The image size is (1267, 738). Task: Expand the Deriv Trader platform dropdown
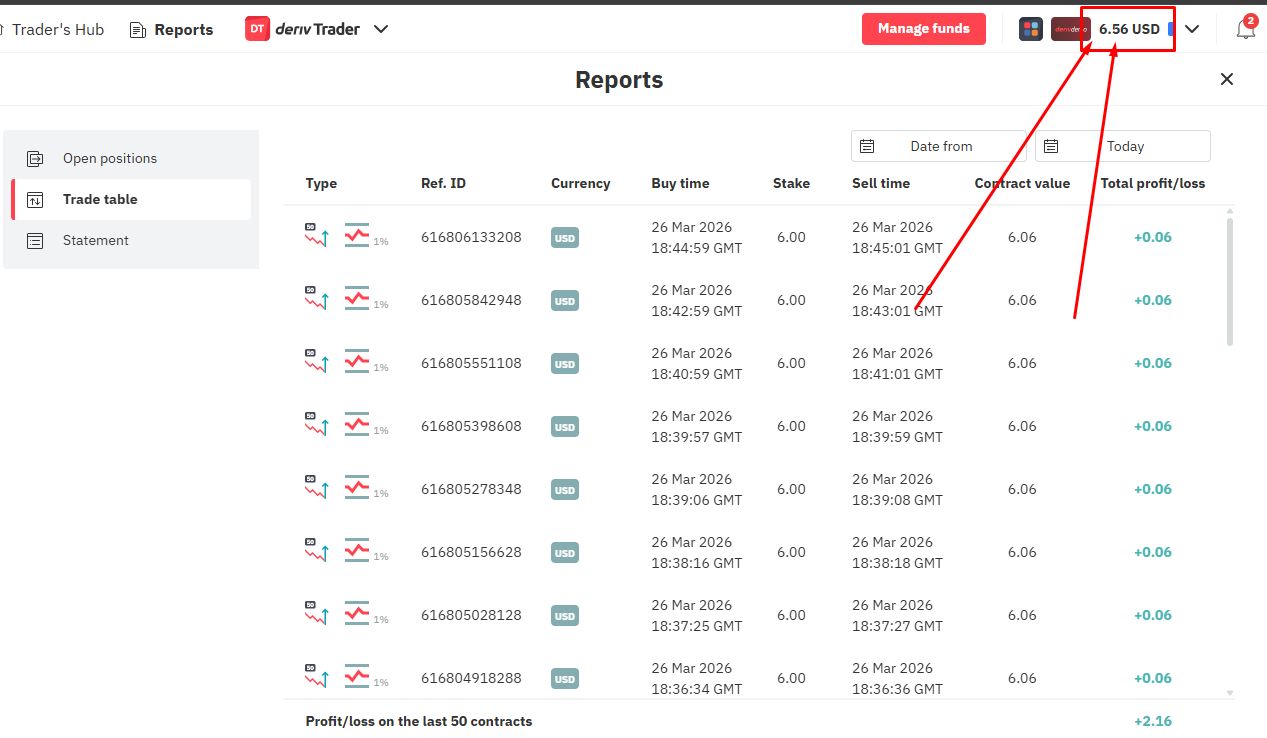pyautogui.click(x=381, y=29)
